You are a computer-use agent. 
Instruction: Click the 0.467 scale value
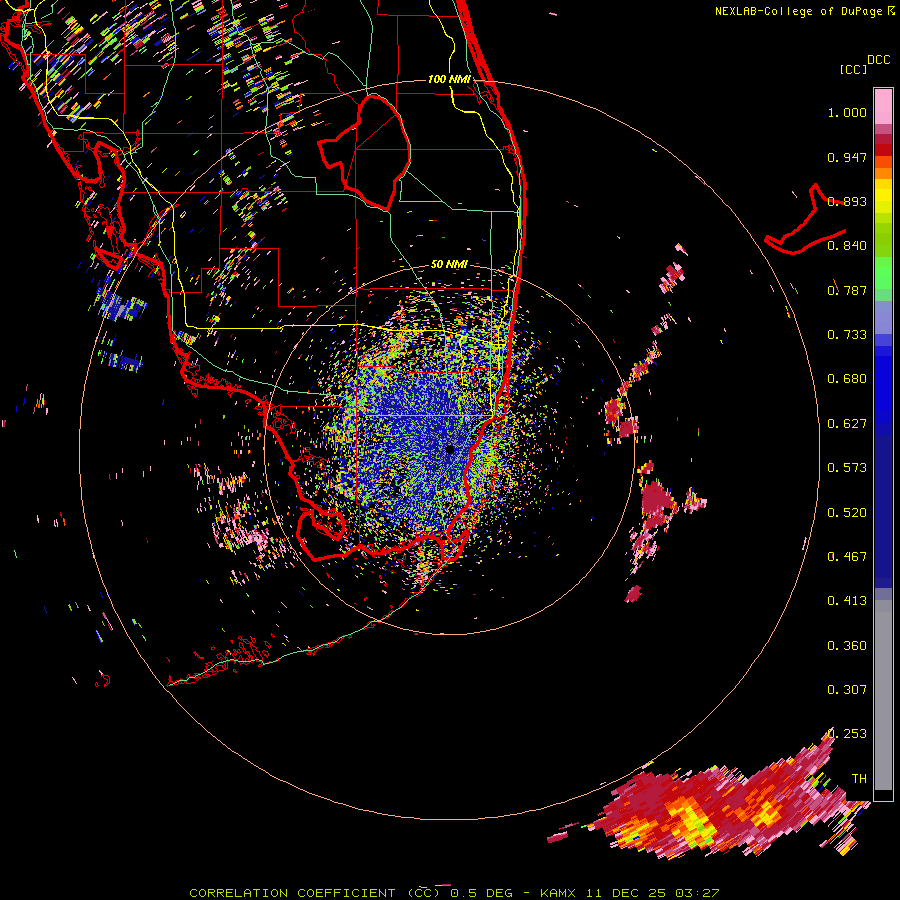point(847,557)
